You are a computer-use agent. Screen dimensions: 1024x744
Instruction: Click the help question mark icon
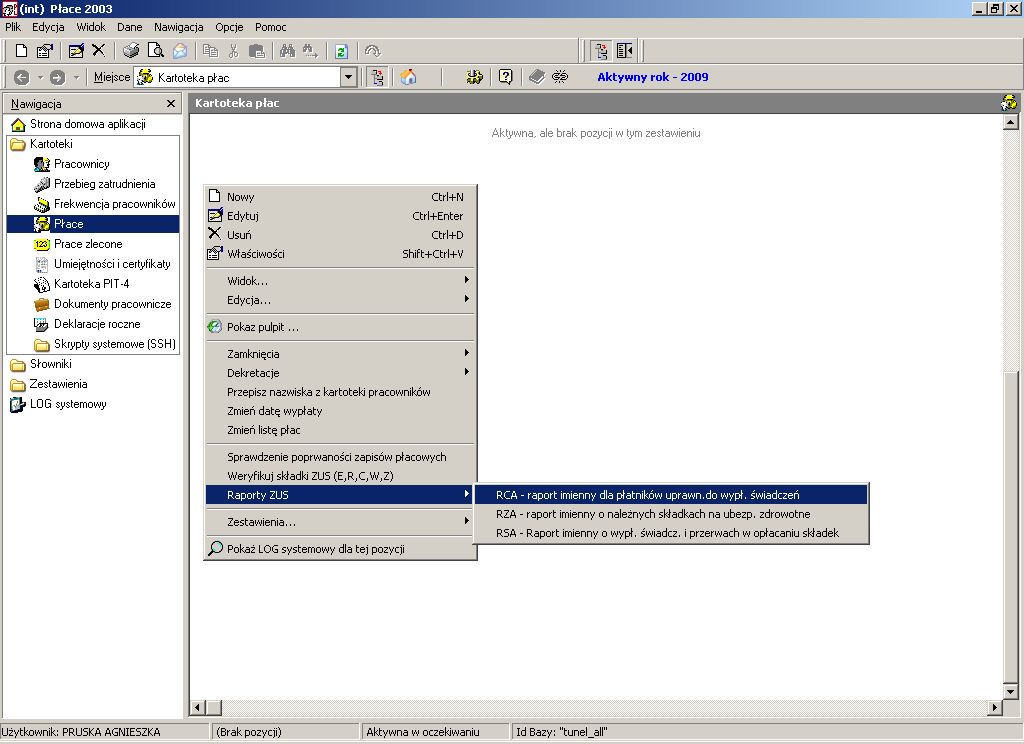(x=505, y=77)
